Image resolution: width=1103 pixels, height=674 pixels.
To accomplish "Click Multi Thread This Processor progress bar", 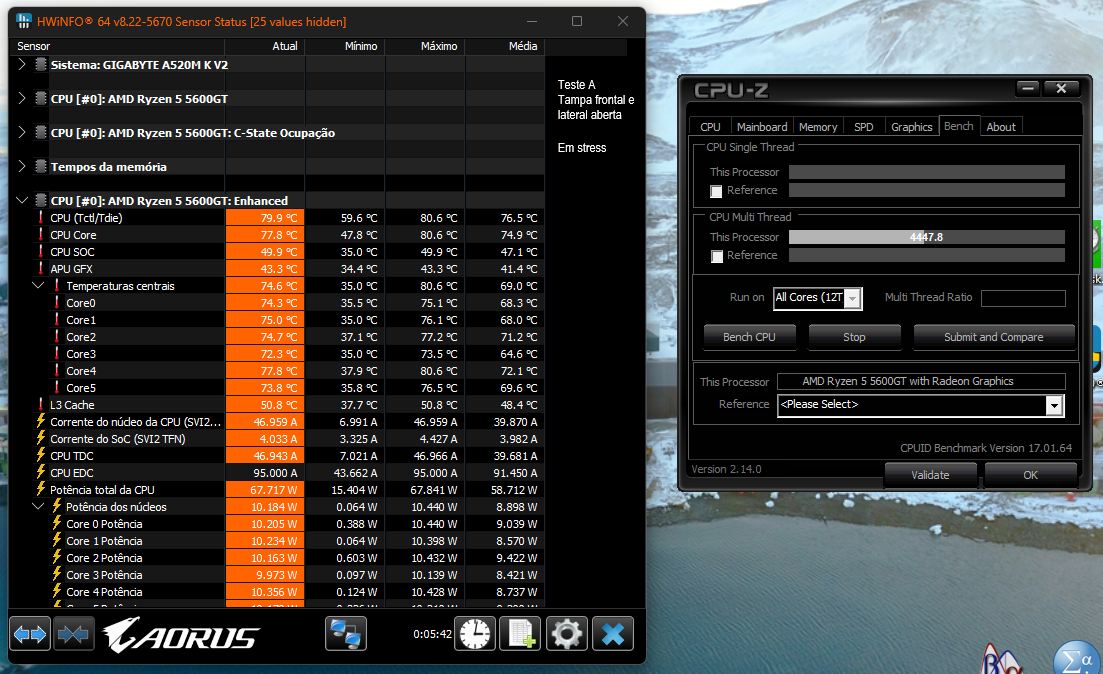I will pos(926,237).
